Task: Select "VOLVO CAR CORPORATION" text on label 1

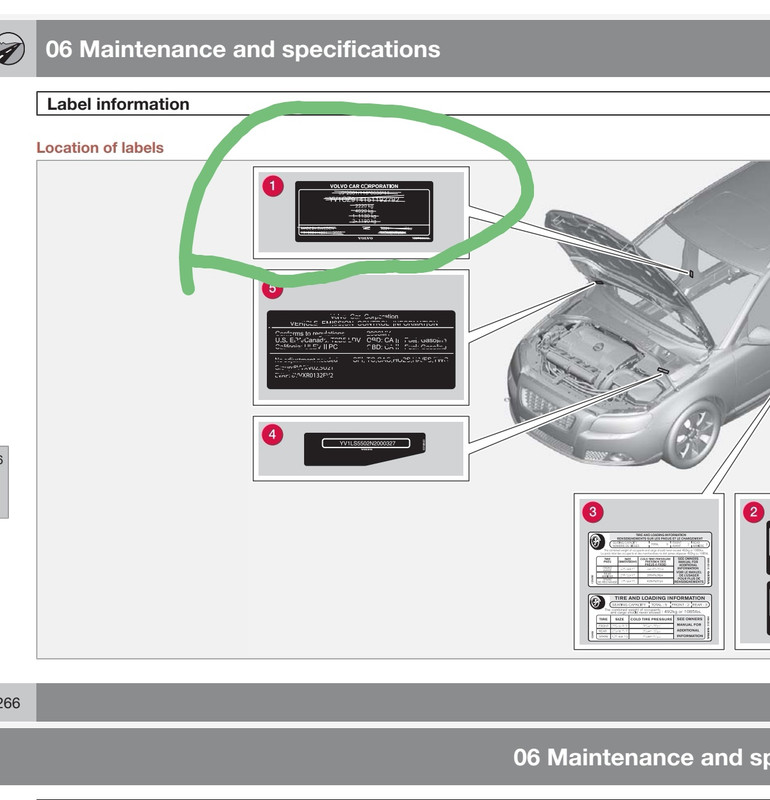Action: 364,186
